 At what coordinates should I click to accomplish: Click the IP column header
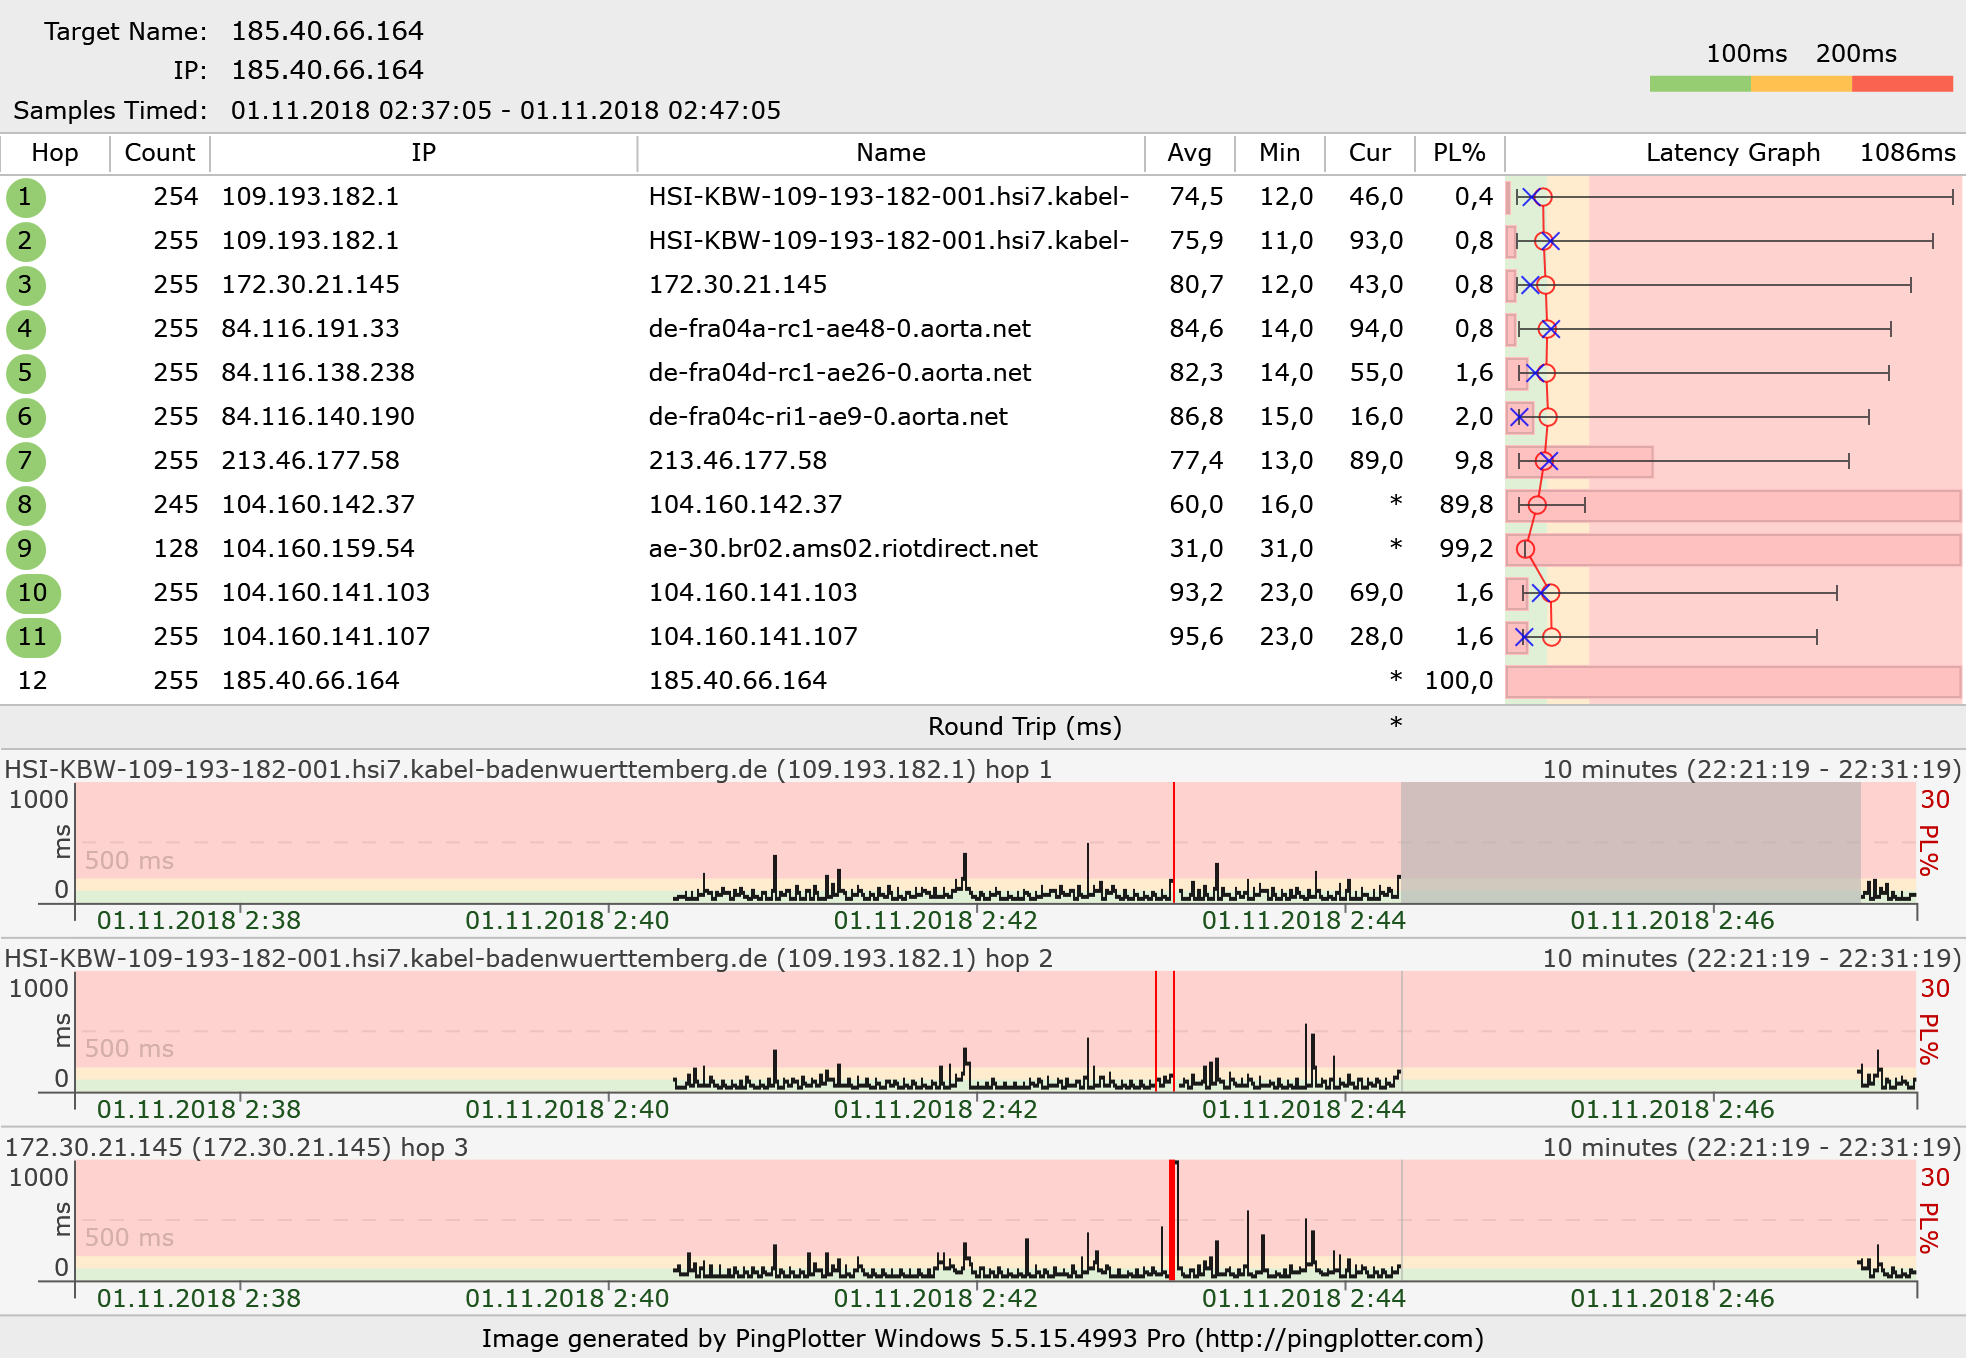pyautogui.click(x=424, y=153)
